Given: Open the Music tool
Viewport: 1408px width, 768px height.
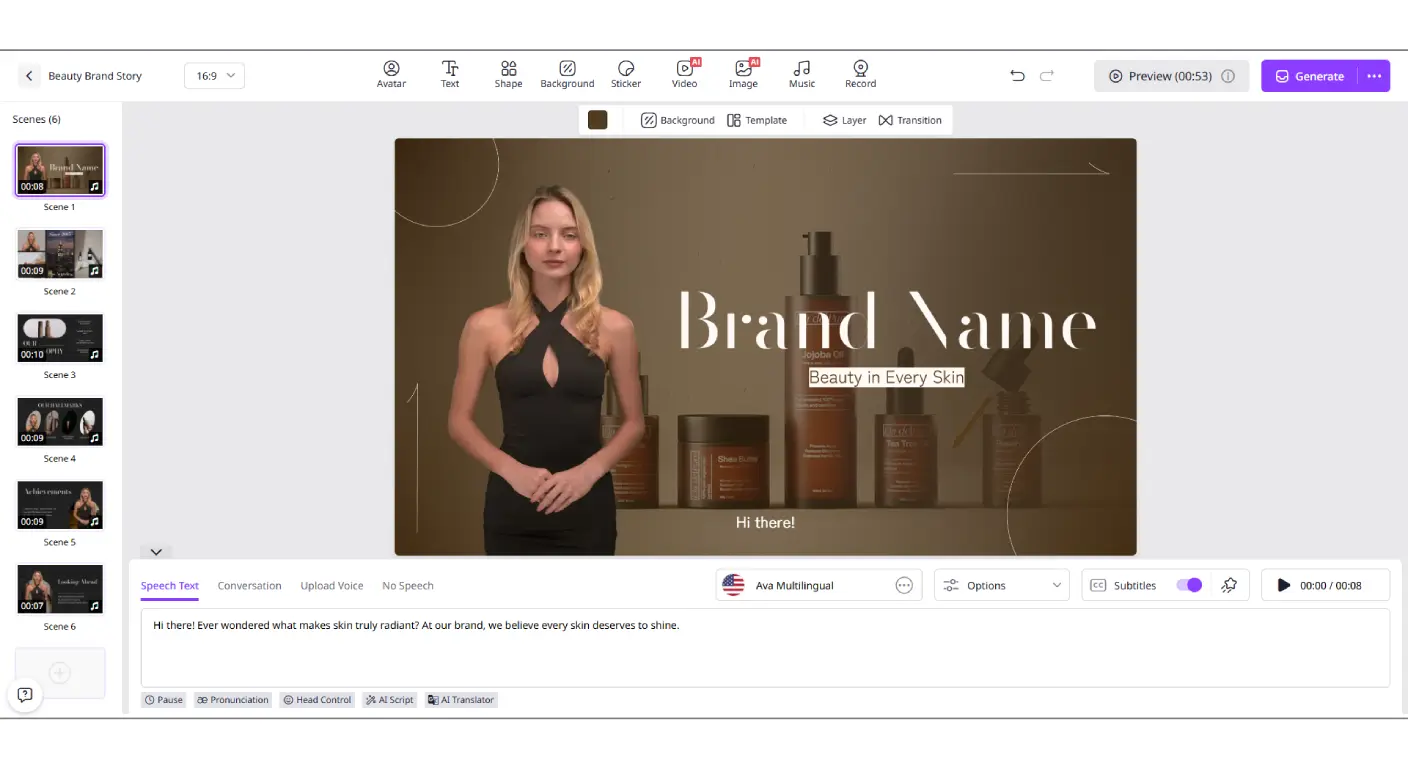Looking at the screenshot, I should click(801, 75).
